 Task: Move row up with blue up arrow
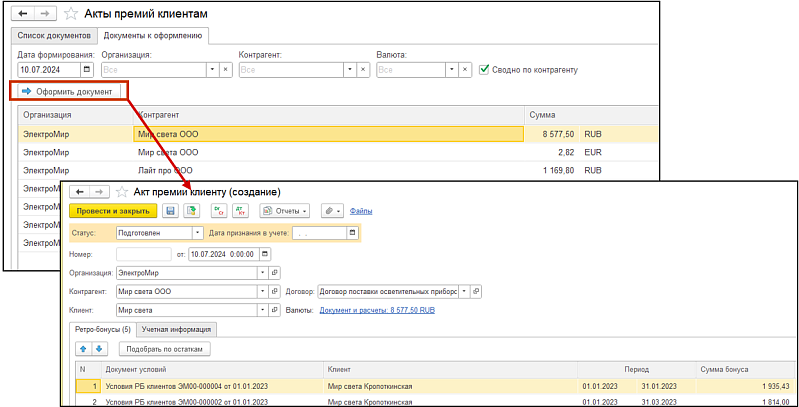pyautogui.click(x=84, y=349)
